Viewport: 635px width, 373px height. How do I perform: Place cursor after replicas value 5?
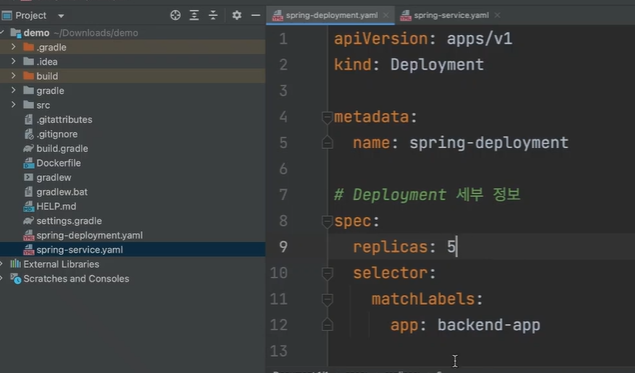[x=457, y=247]
